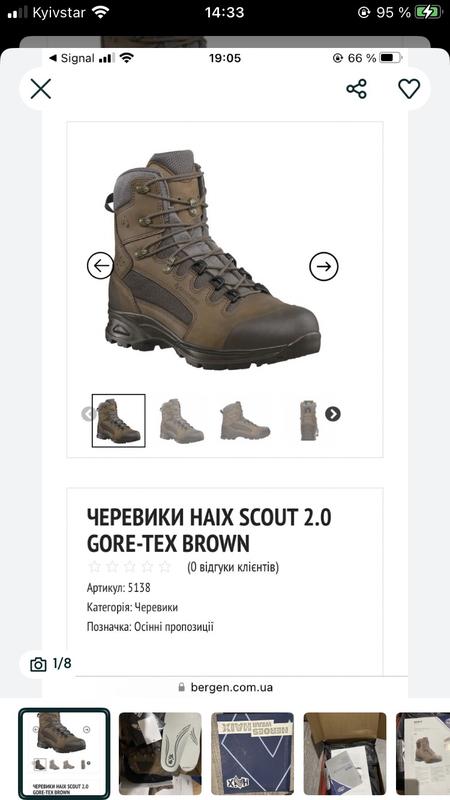Show next boot image with right arrow
450x800 pixels.
pyautogui.click(x=324, y=266)
